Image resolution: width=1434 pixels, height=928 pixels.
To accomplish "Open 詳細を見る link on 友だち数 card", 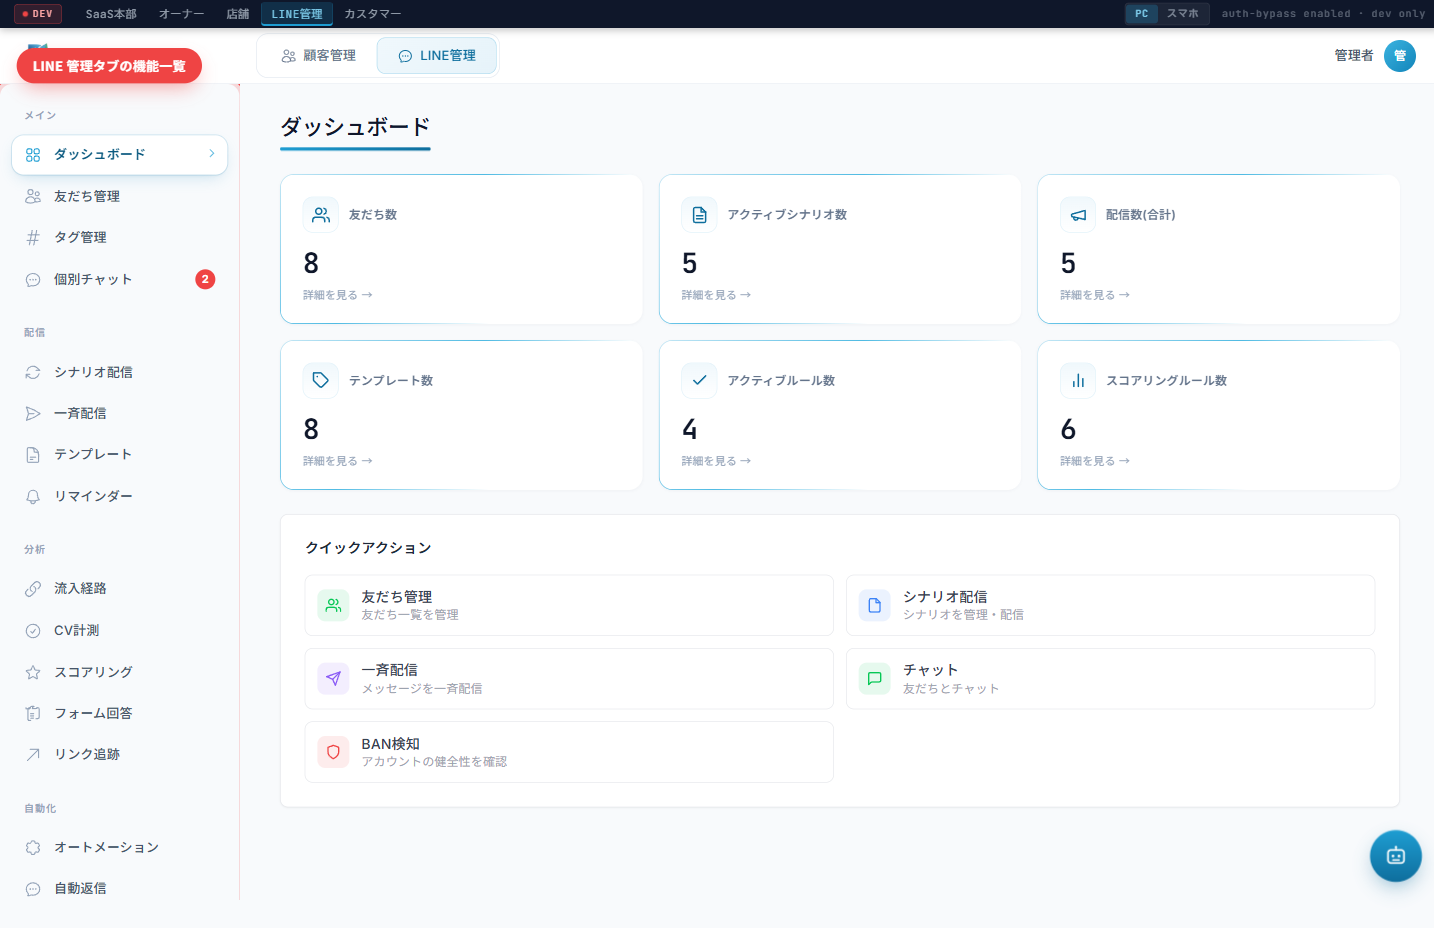I will tap(338, 295).
